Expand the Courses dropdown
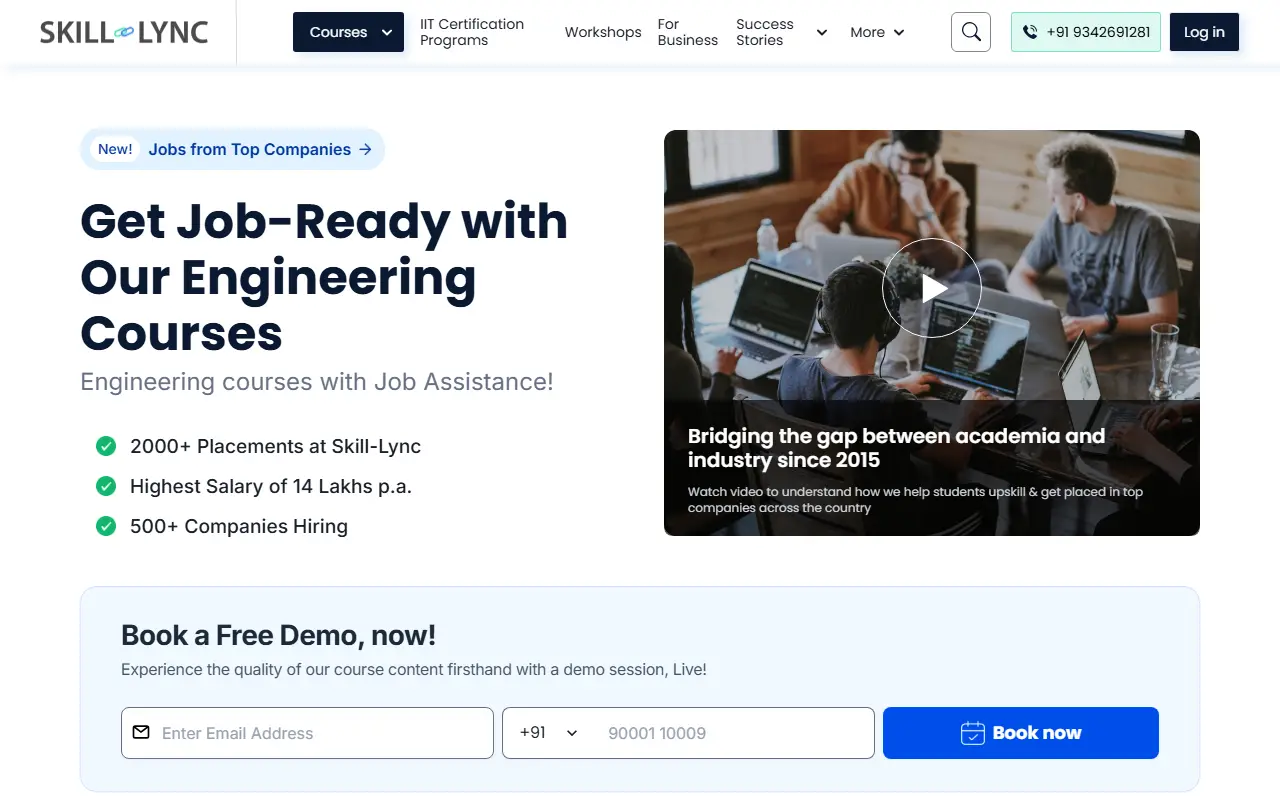1280x800 pixels. pyautogui.click(x=348, y=32)
